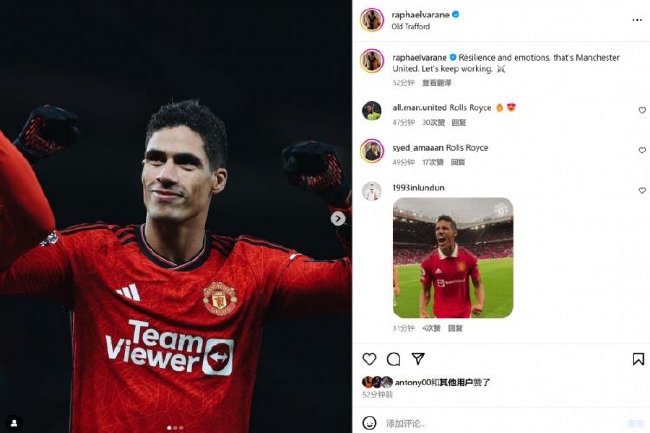
Task: Go to next photo using carousel arrow
Action: pos(338,218)
